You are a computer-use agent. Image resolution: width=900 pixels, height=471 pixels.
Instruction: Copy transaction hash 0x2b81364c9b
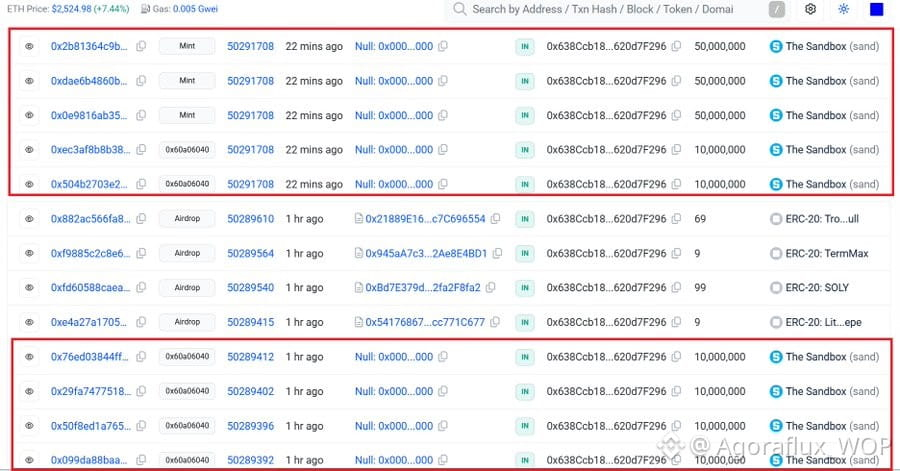click(141, 46)
